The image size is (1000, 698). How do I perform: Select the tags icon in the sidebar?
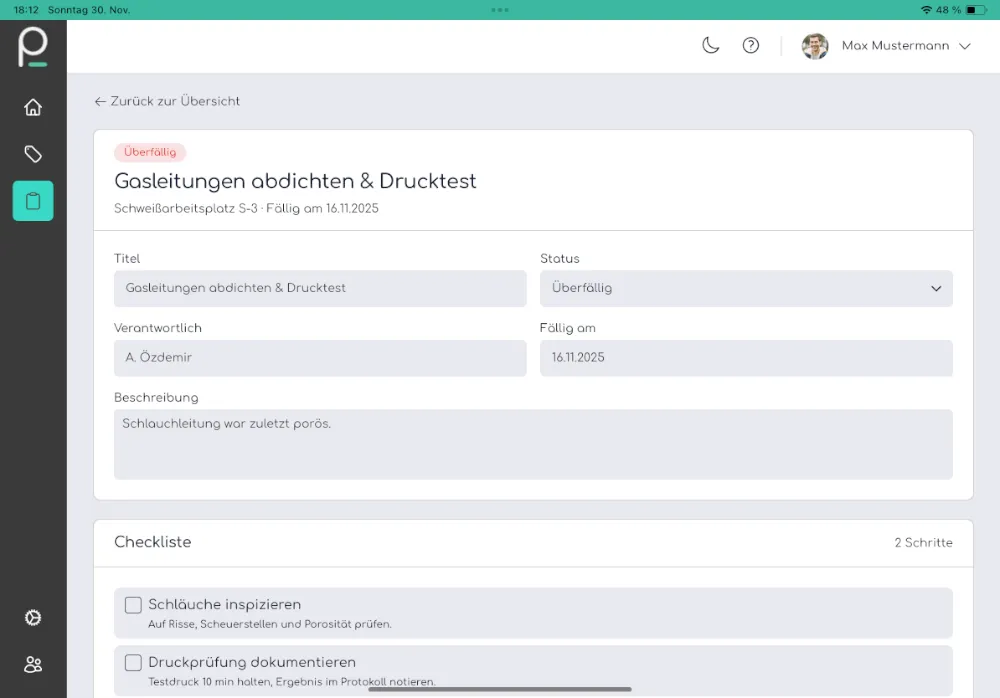click(33, 154)
